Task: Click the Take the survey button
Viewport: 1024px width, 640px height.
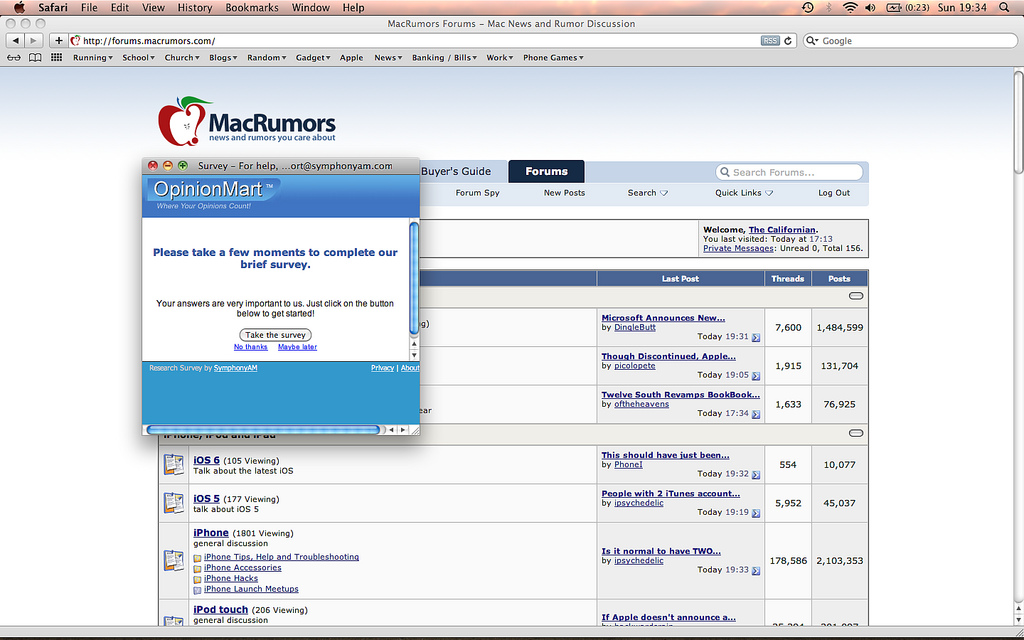Action: (275, 335)
